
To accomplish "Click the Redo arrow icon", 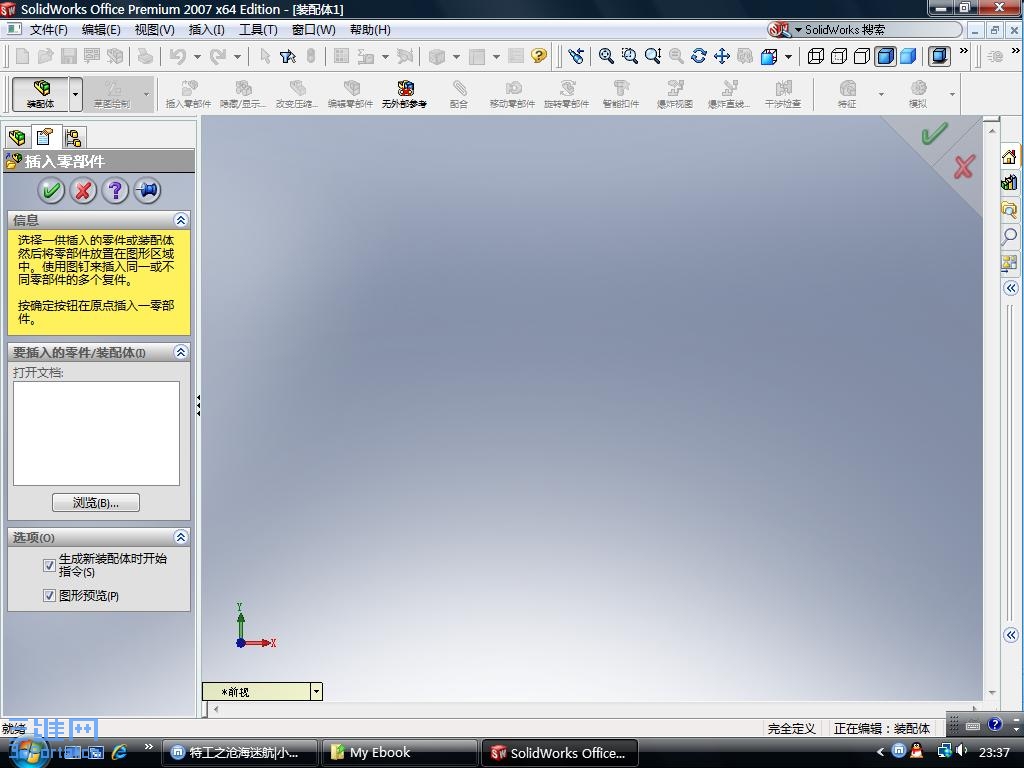I will tap(217, 56).
